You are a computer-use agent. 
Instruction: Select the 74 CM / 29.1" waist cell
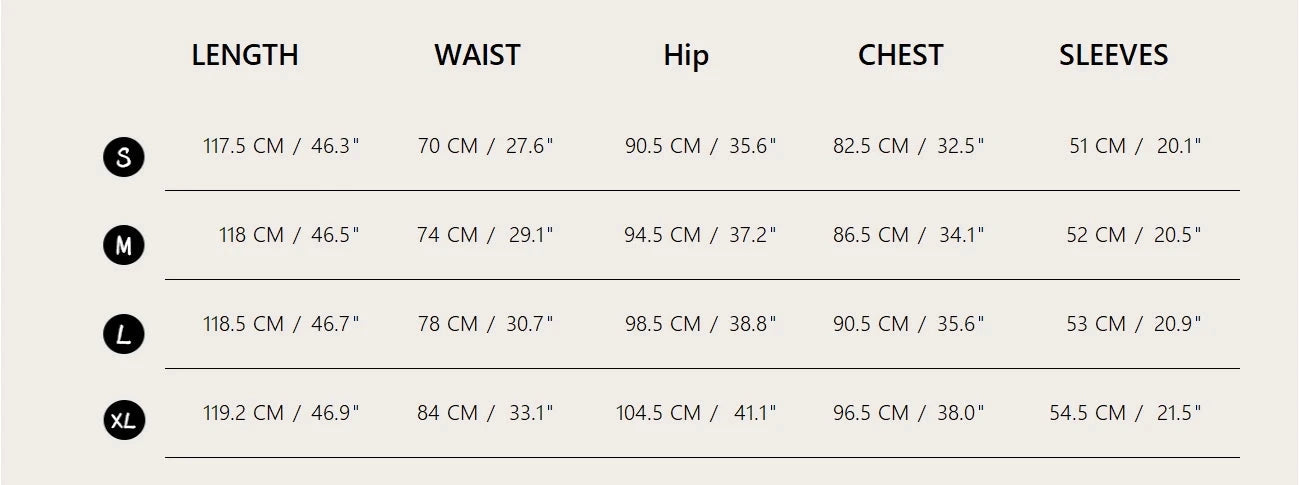[x=485, y=235]
